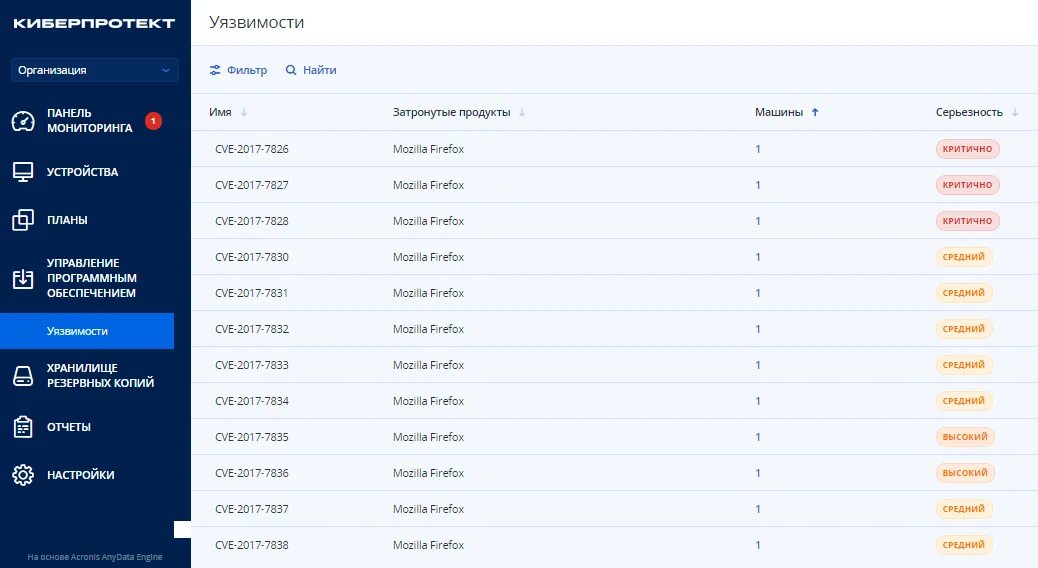Click ВЫСОКИЙ badge of CVE-2017-7835
Screen dimensions: 1038x568
pos(965,437)
